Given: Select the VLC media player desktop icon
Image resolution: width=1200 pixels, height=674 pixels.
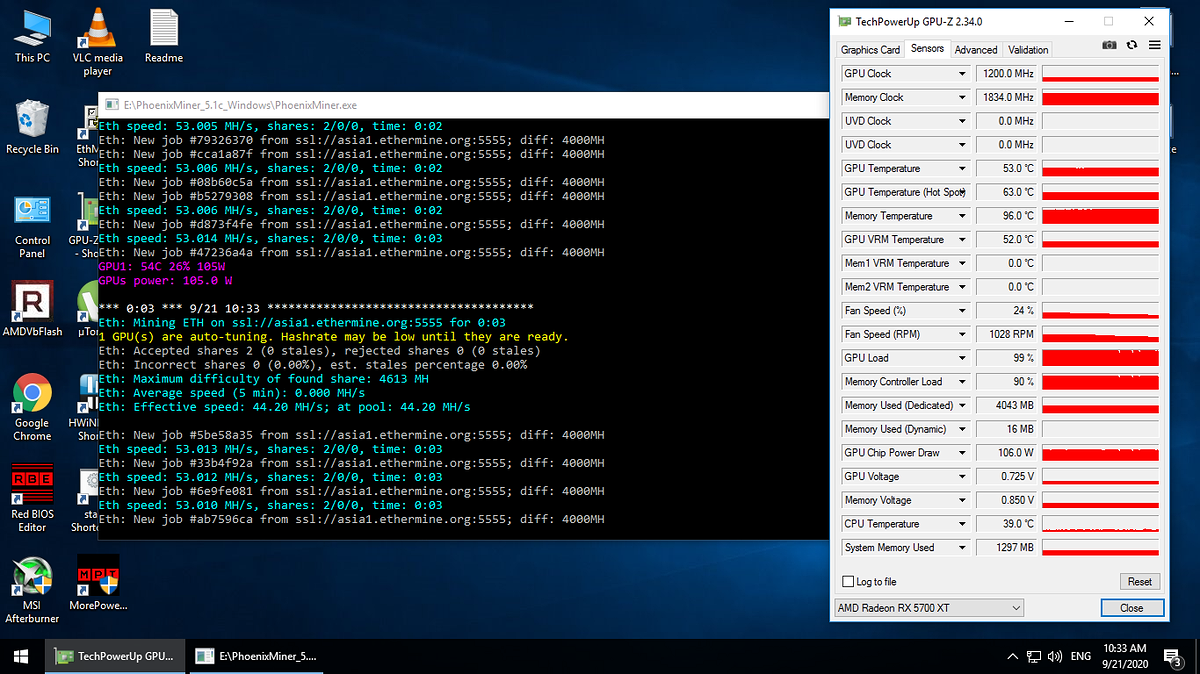Looking at the screenshot, I should coord(98,42).
